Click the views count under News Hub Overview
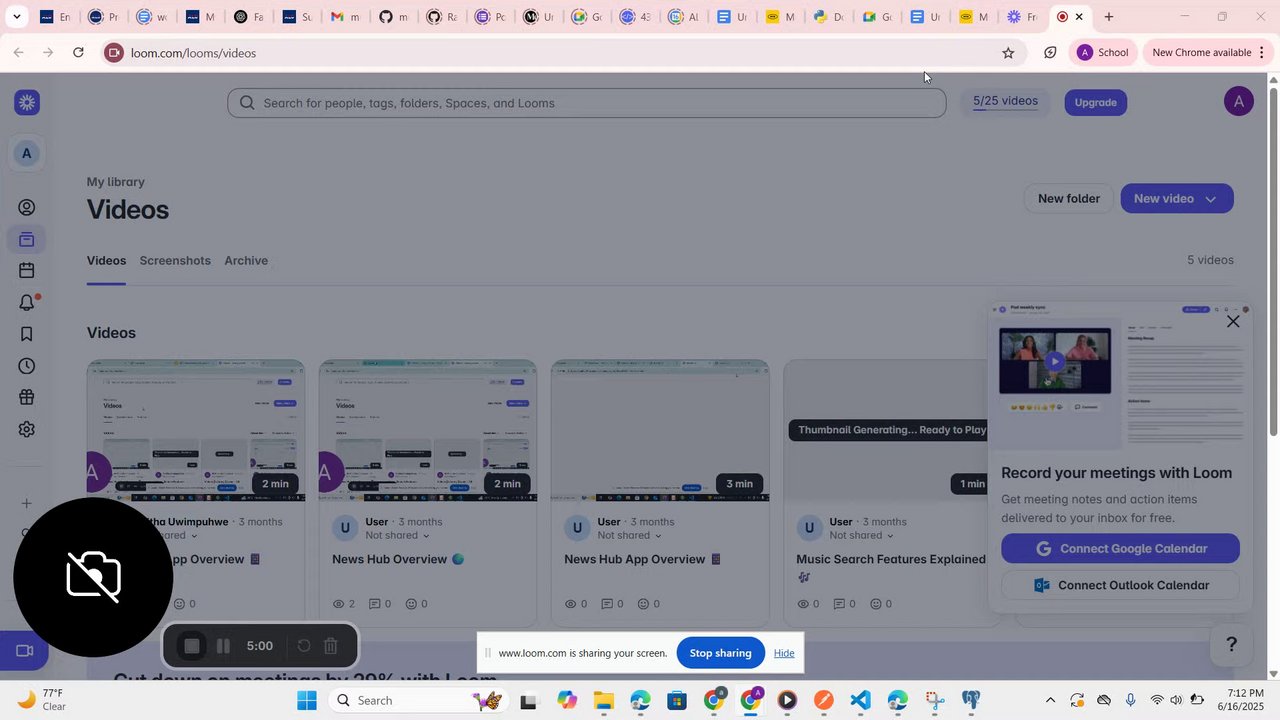Screen dimensions: 1280x720 tap(343, 604)
